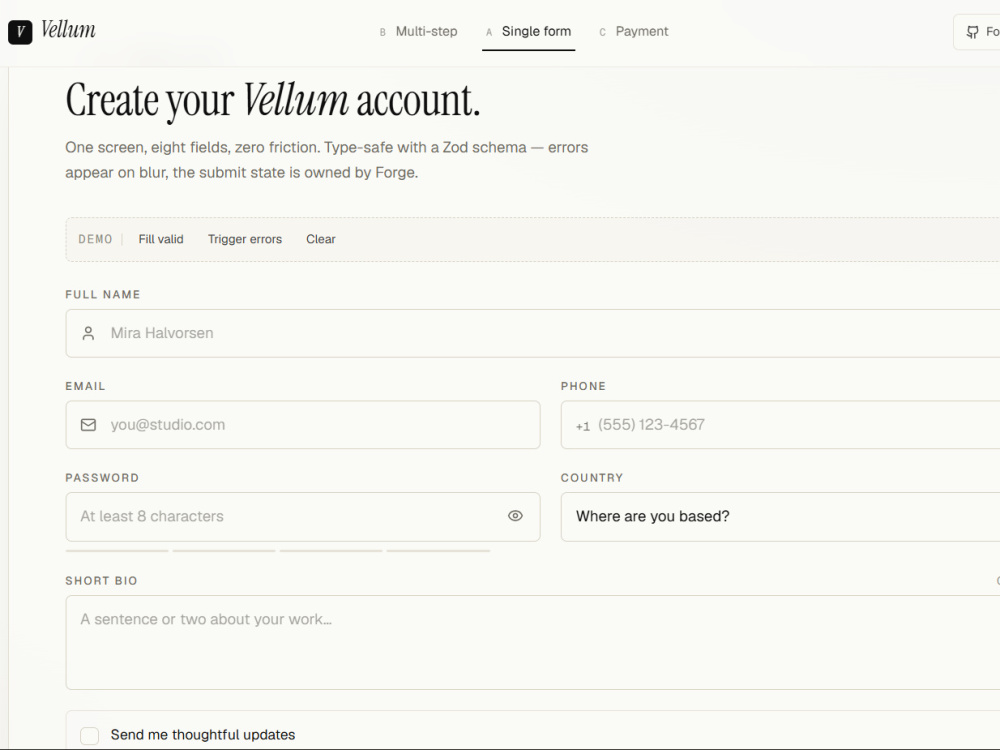Focus the Short Bio text area
This screenshot has width=1000, height=750.
tap(533, 643)
